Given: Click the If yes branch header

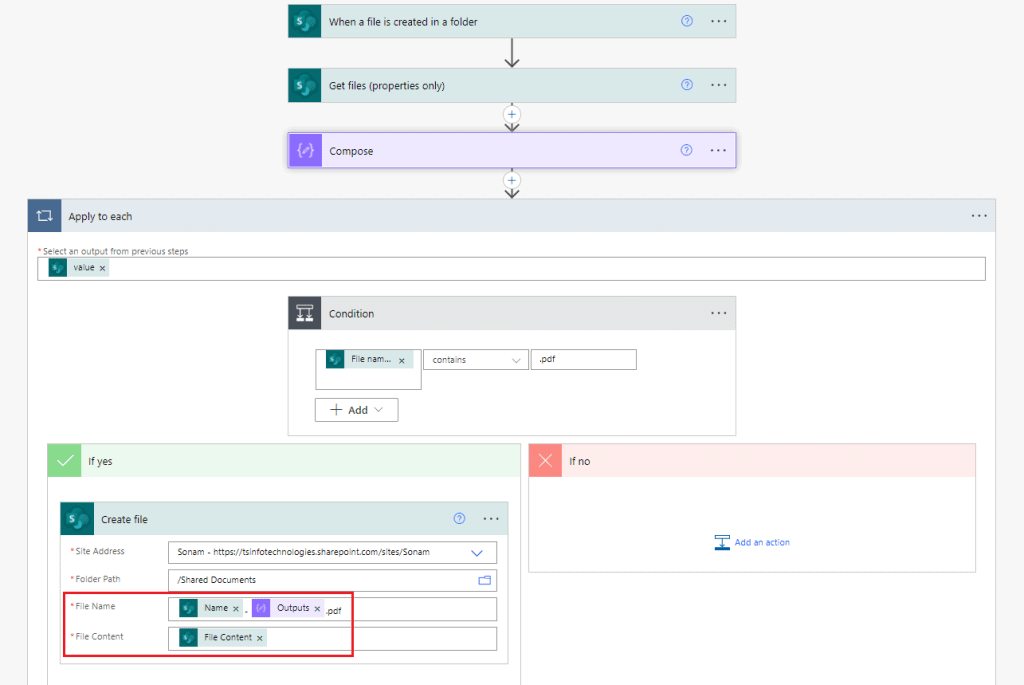Looking at the screenshot, I should tap(284, 460).
